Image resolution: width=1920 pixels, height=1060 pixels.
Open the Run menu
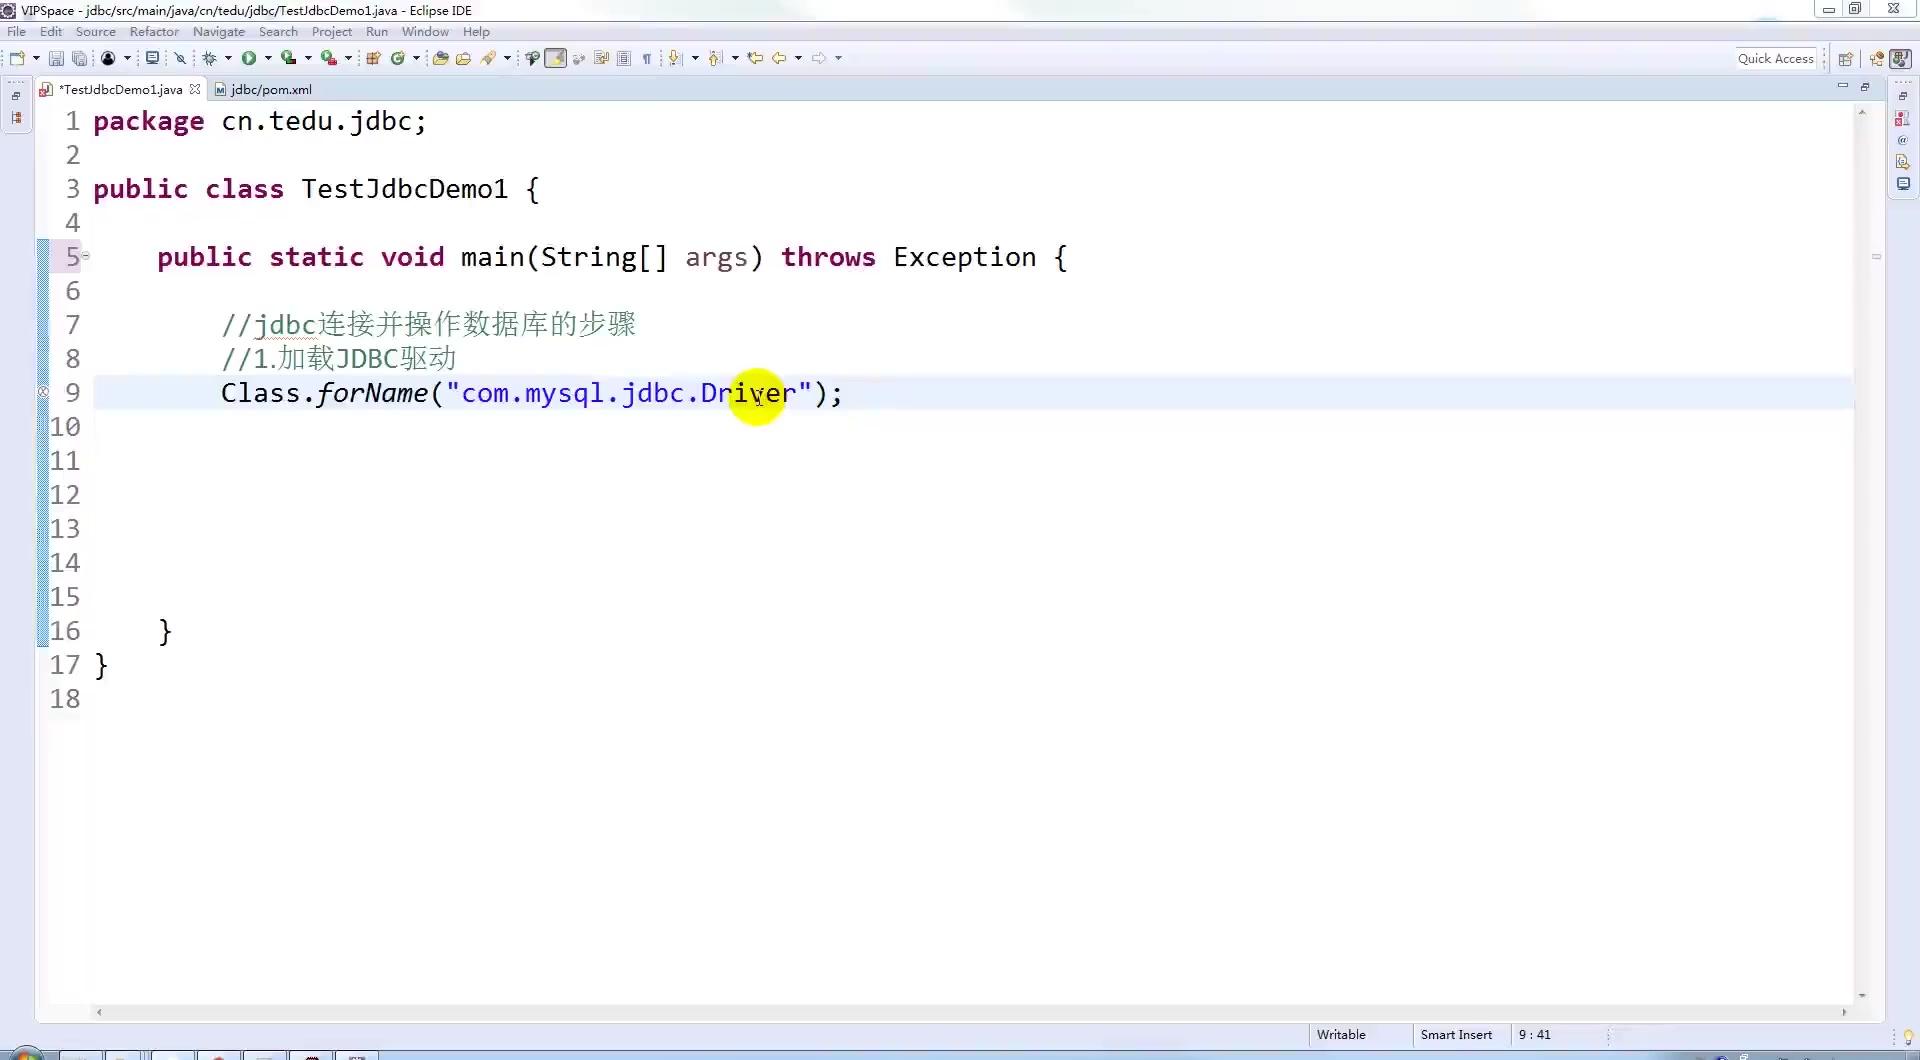(377, 32)
